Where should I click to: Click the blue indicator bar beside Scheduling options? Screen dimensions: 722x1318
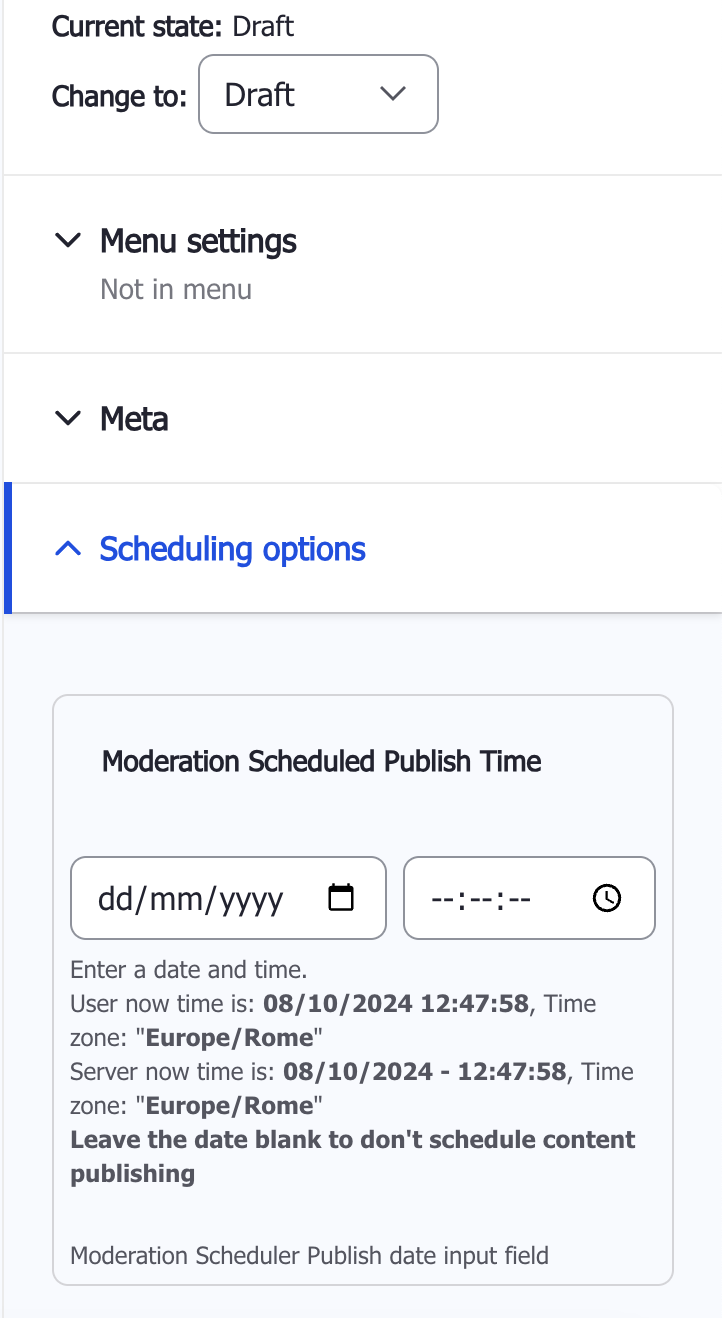coord(7,548)
